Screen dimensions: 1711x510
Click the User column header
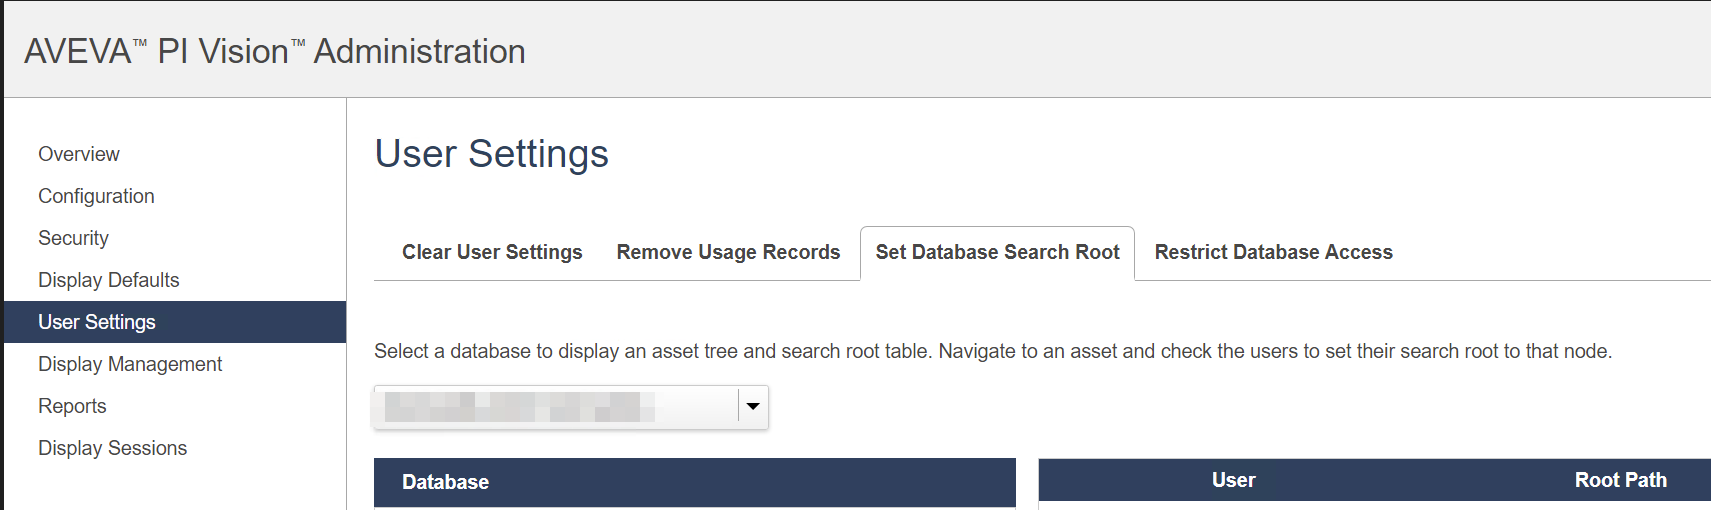point(1233,480)
